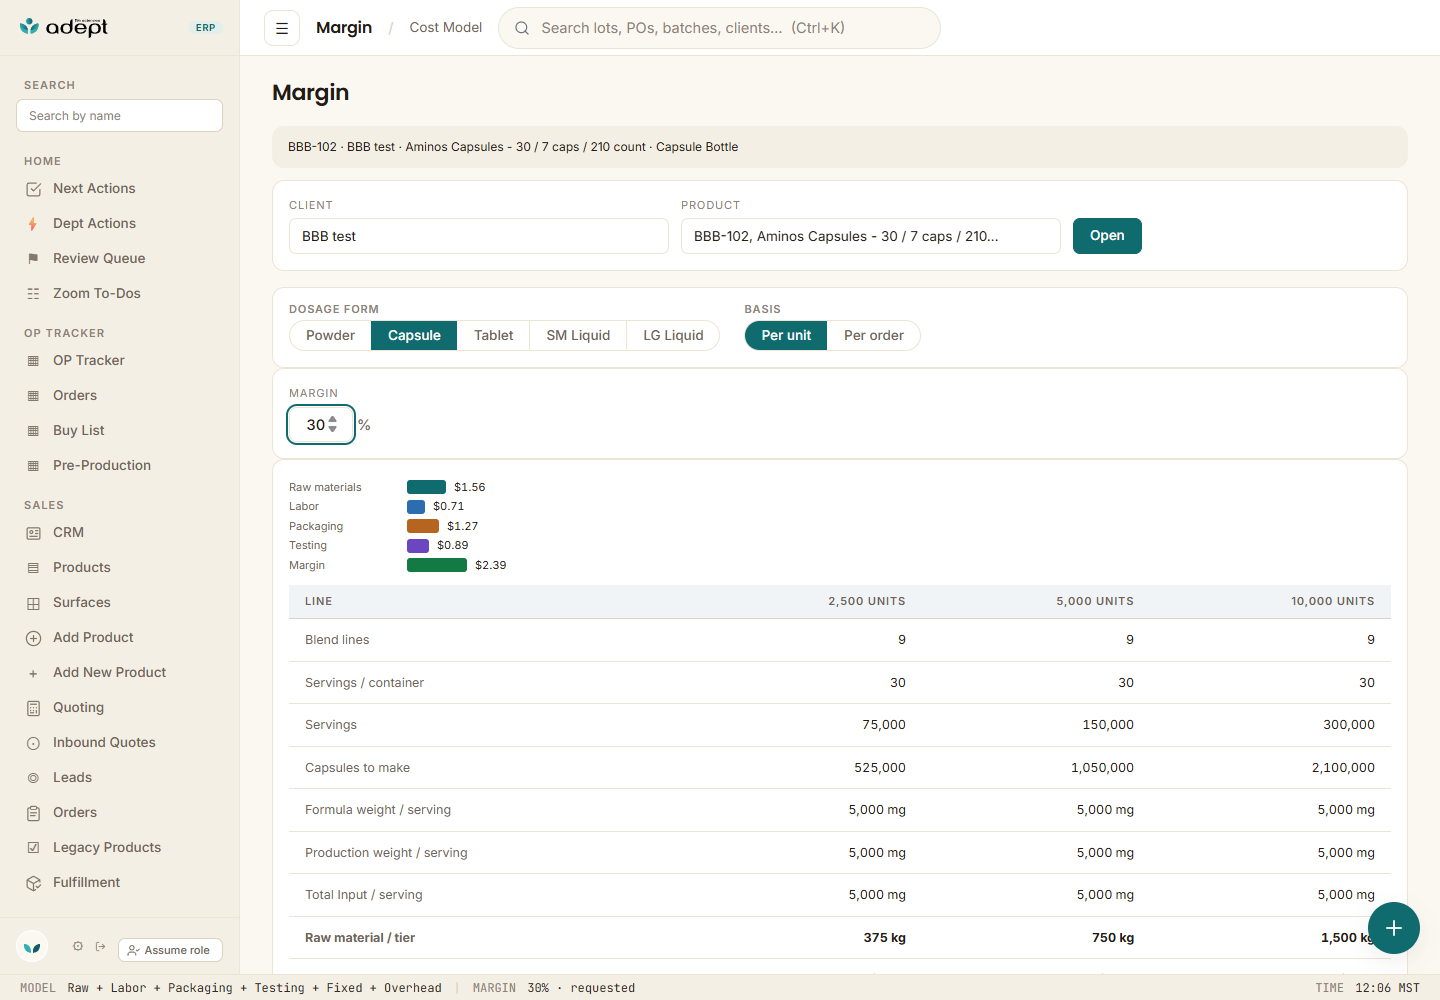The width and height of the screenshot is (1440, 1000).
Task: Click the Open product button
Action: point(1107,236)
